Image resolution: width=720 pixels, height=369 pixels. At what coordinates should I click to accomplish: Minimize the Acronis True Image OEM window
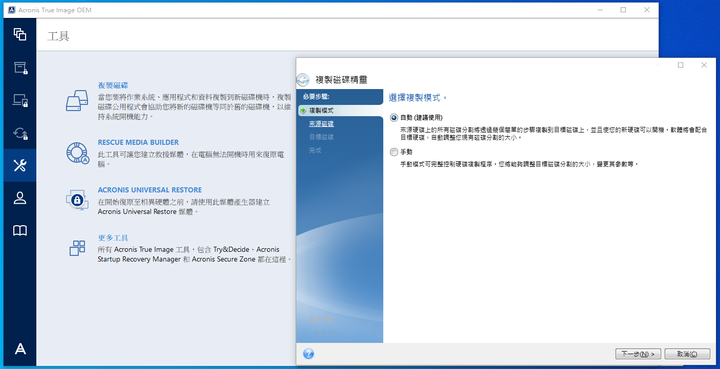(x=600, y=10)
